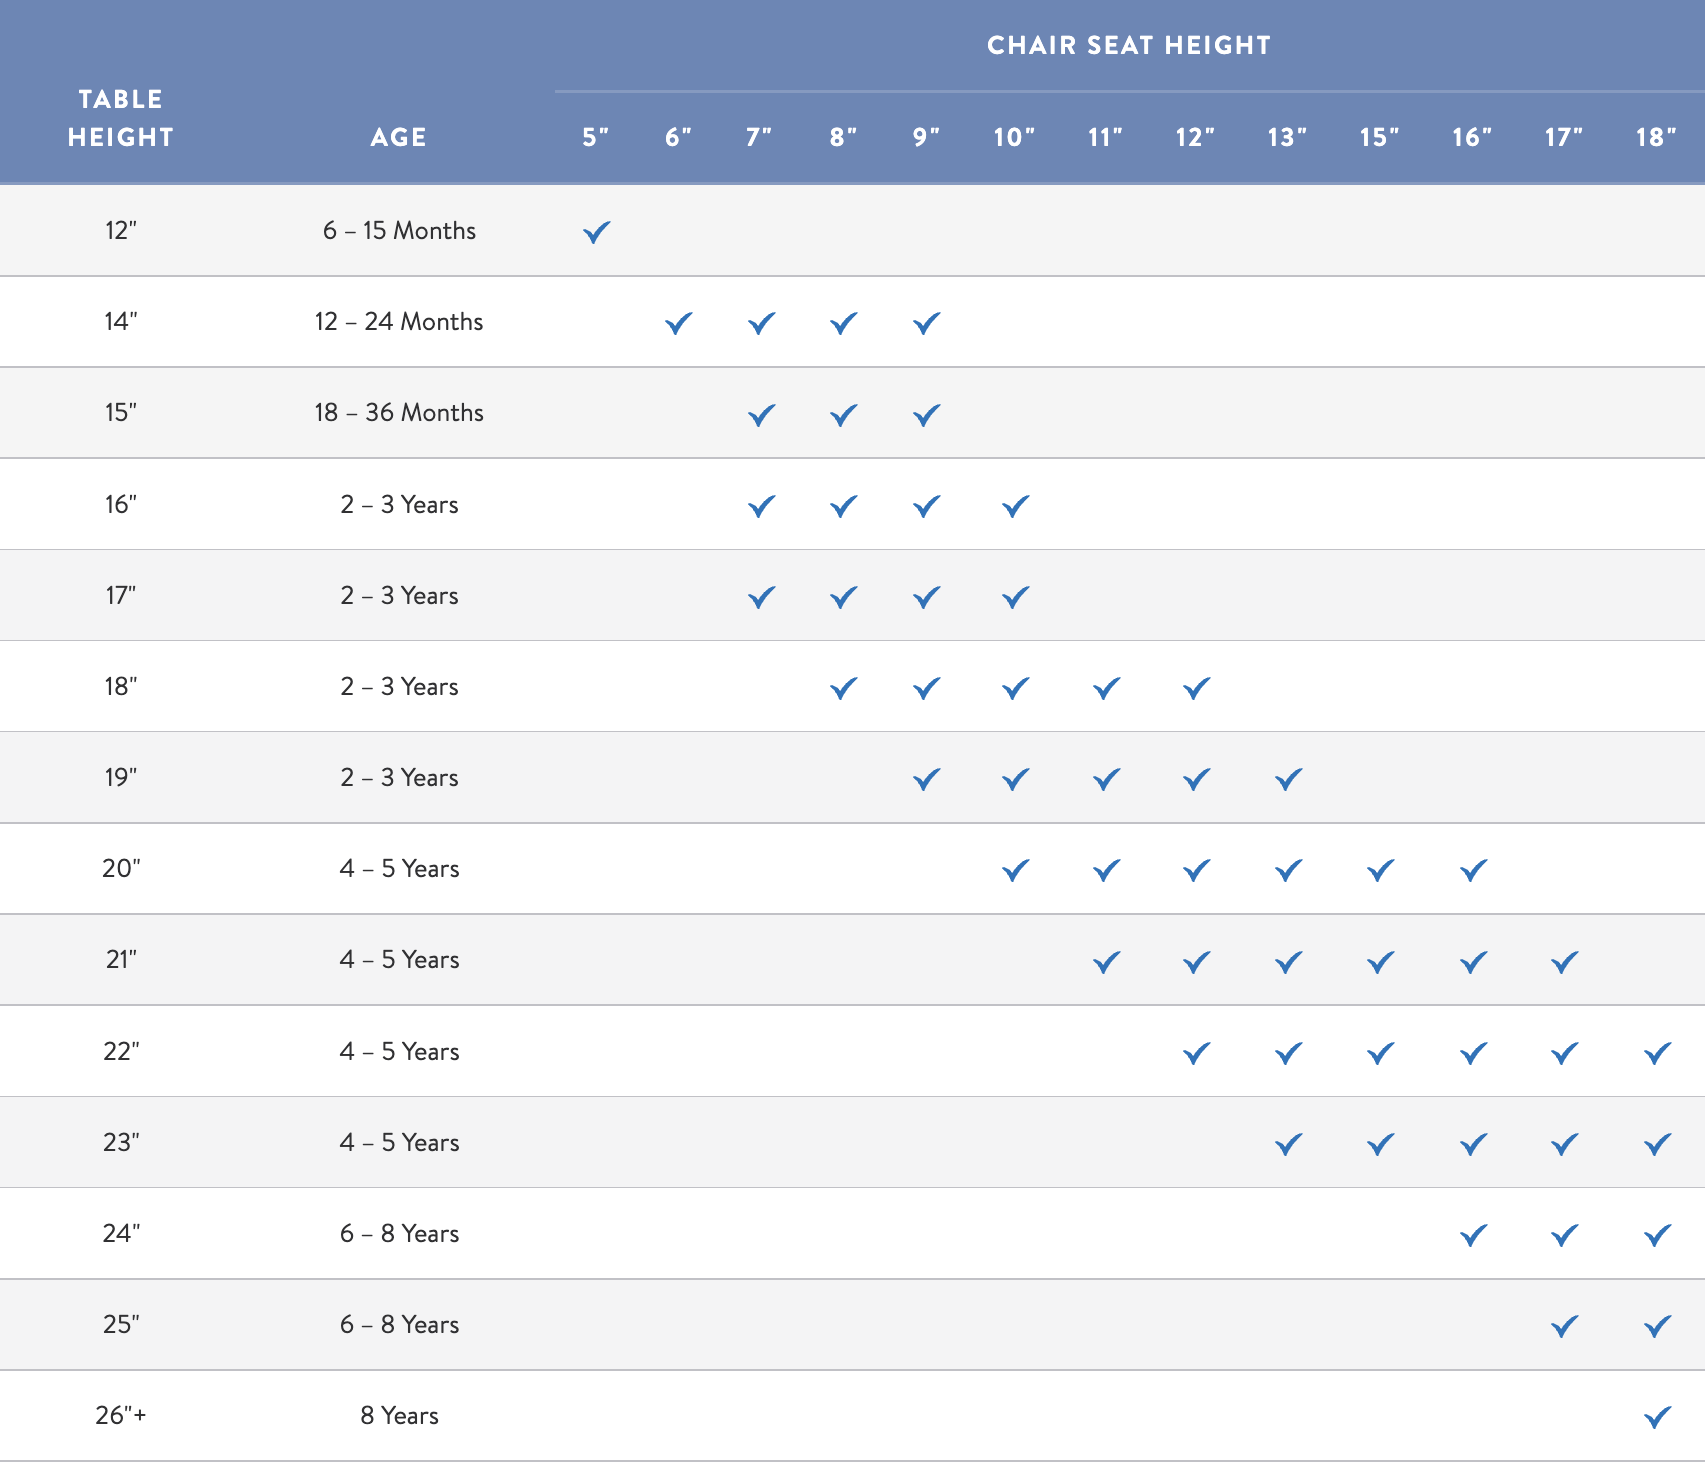This screenshot has width=1708, height=1466.
Task: Click the horizontal rule under CHAIR SEAT HEIGHT
Action: [1128, 89]
